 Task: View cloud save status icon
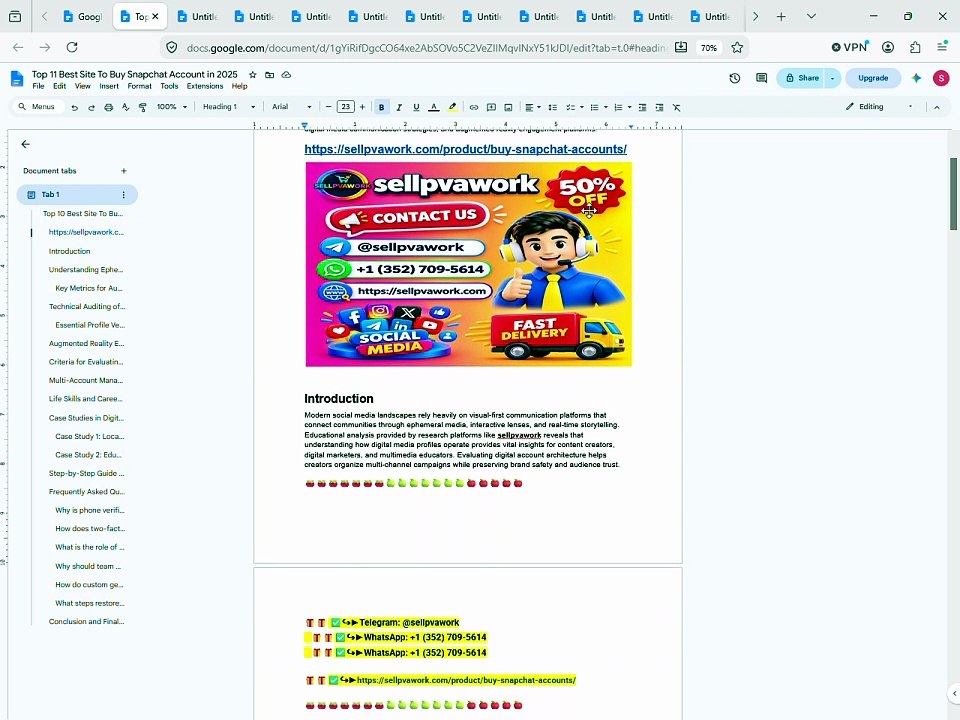286,75
